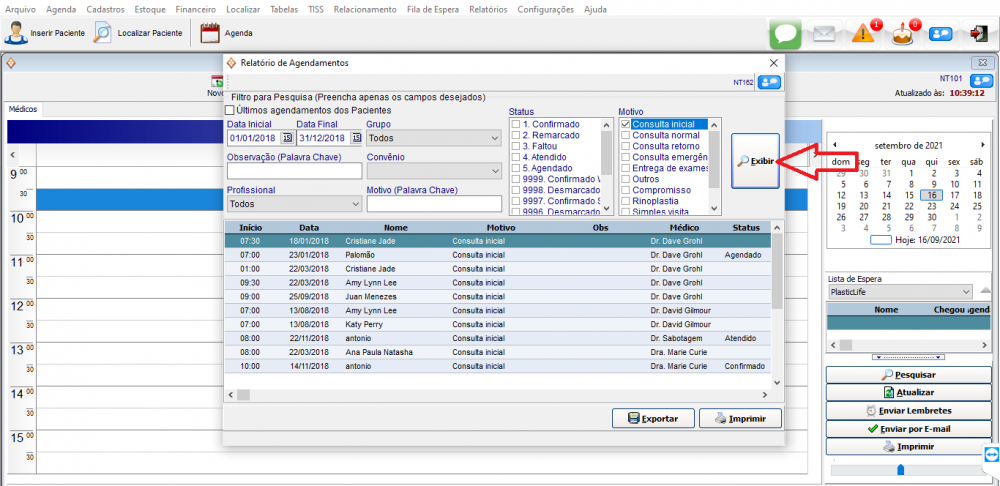1000x486 pixels.
Task: Click the Exibir button
Action: 755,161
